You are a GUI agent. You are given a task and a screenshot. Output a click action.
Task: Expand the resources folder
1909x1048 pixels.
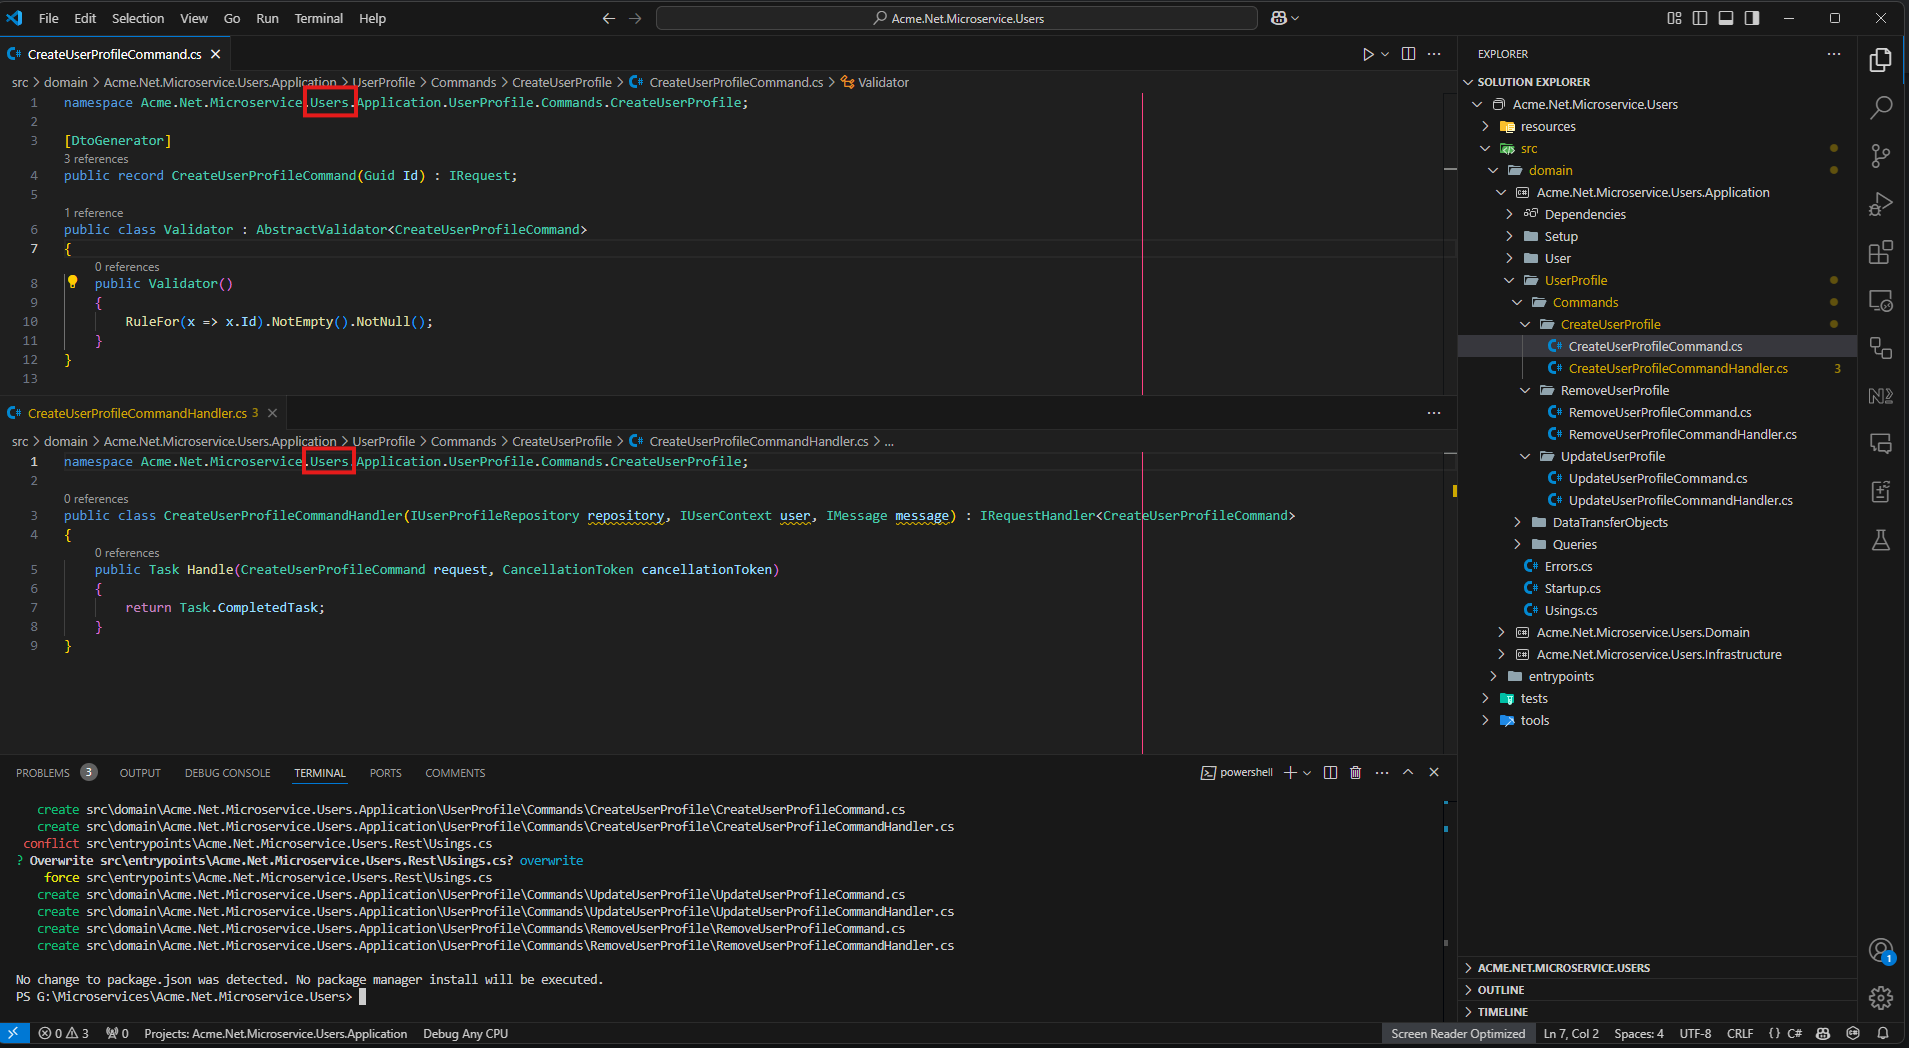[1485, 126]
